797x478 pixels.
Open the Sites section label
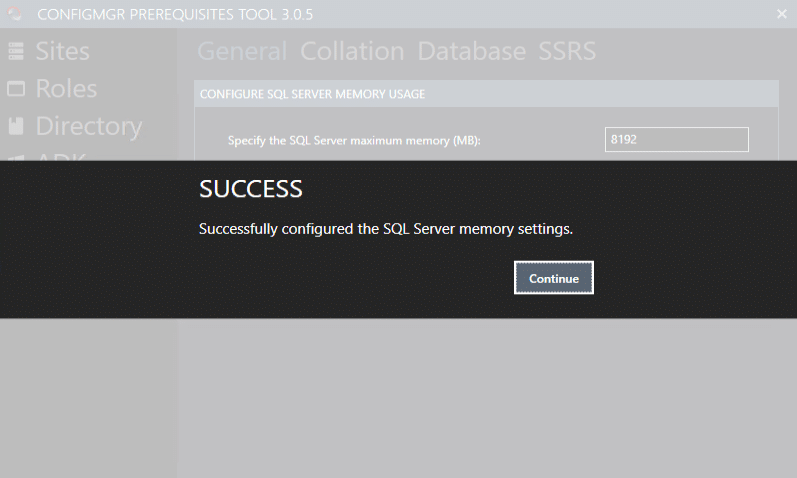point(62,51)
